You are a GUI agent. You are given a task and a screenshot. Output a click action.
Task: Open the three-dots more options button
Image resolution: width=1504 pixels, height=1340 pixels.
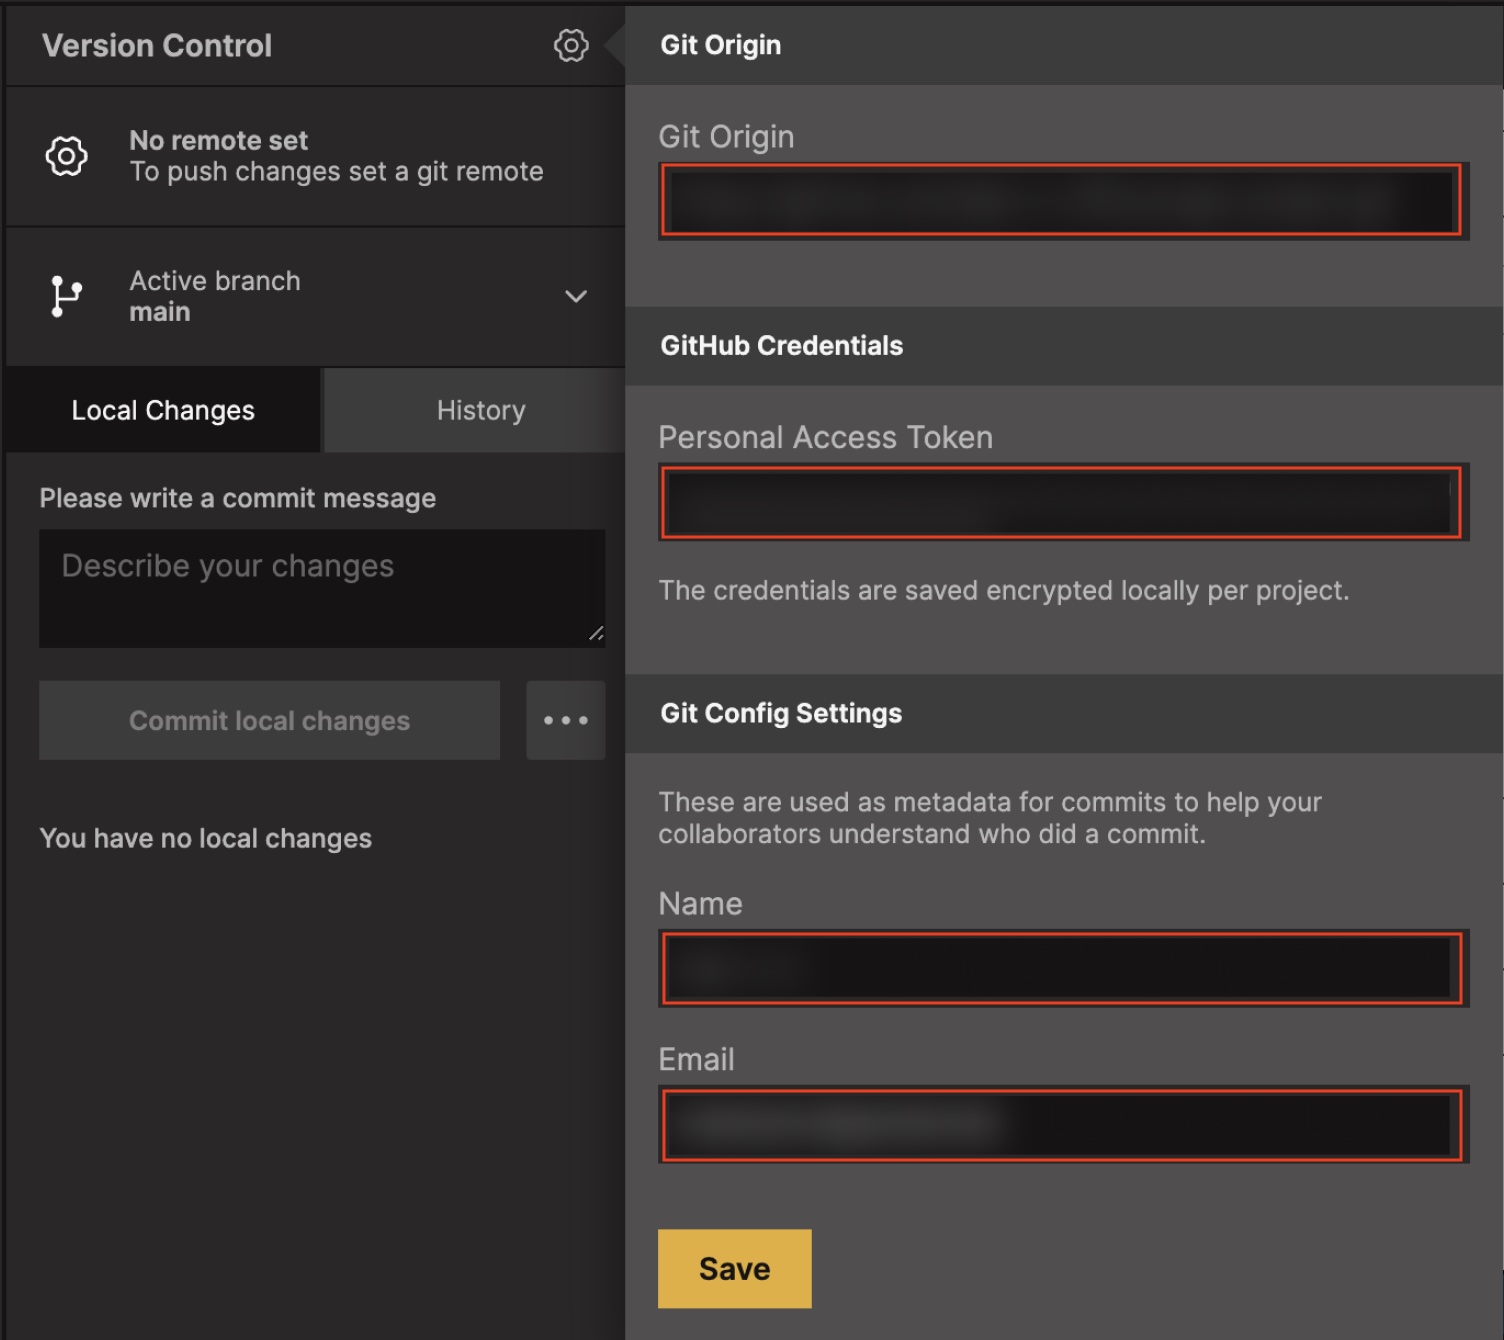(565, 720)
